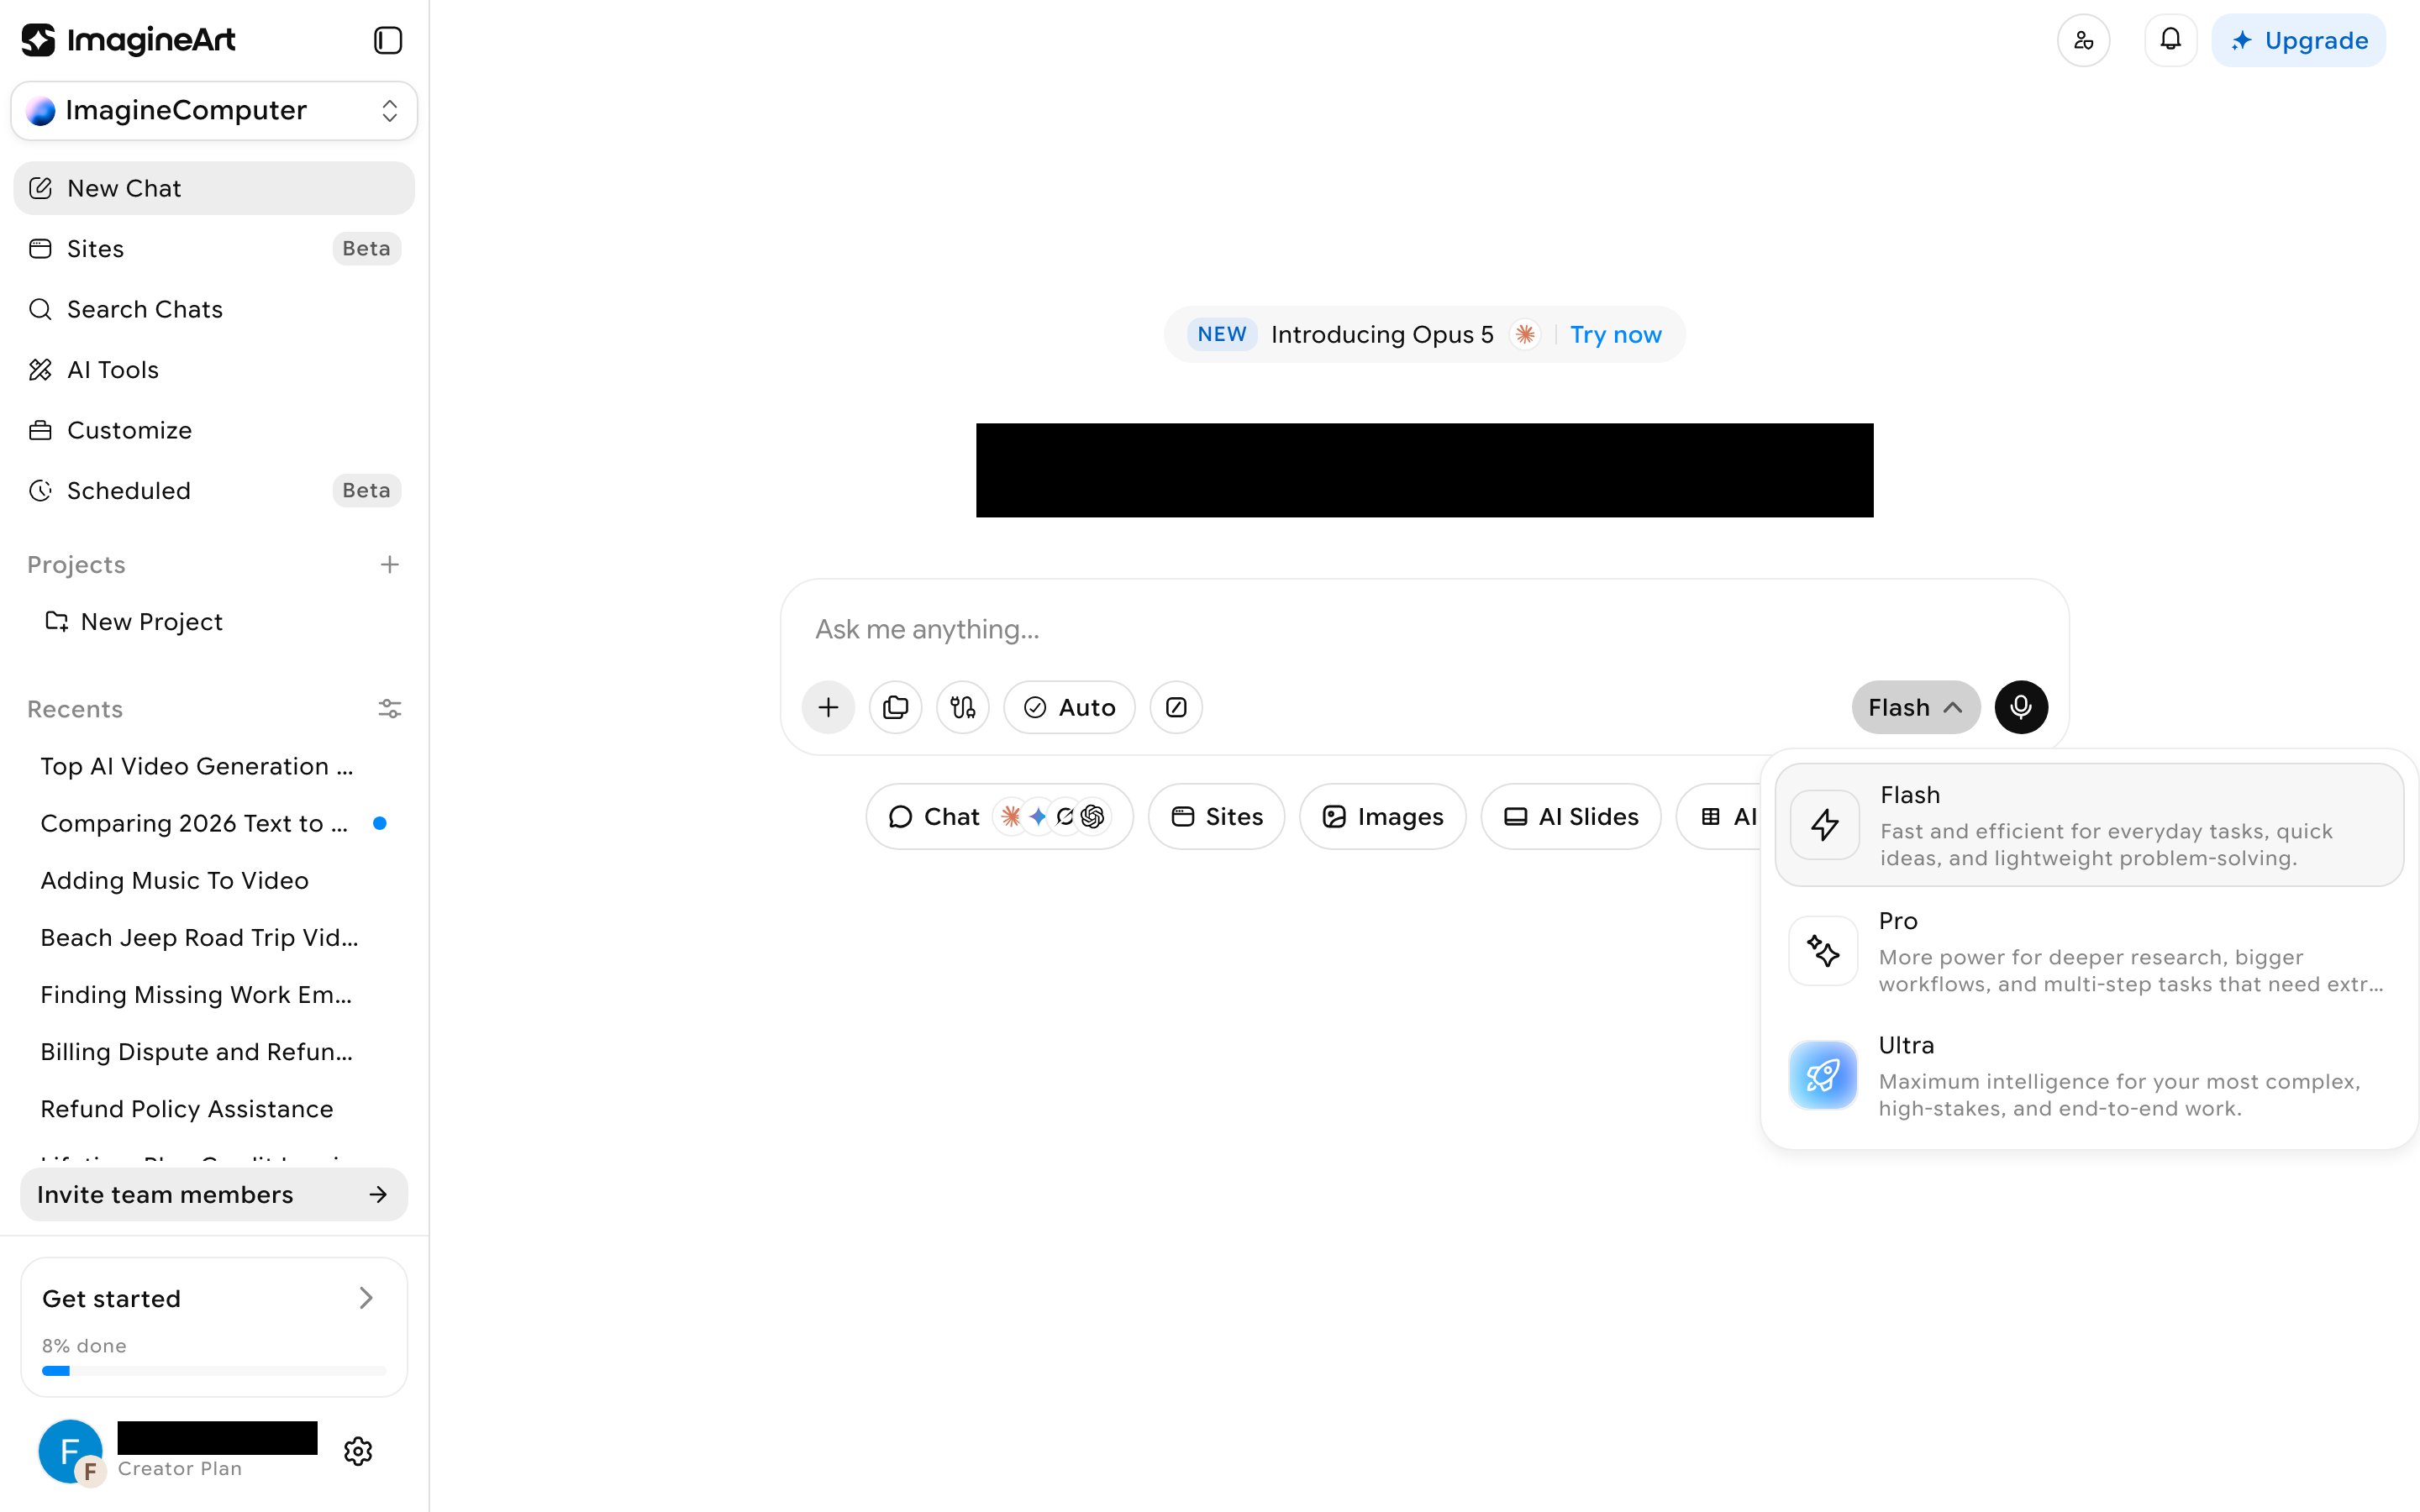Image resolution: width=2420 pixels, height=1512 pixels.
Task: Click the Creator Plan label
Action: 180,1468
